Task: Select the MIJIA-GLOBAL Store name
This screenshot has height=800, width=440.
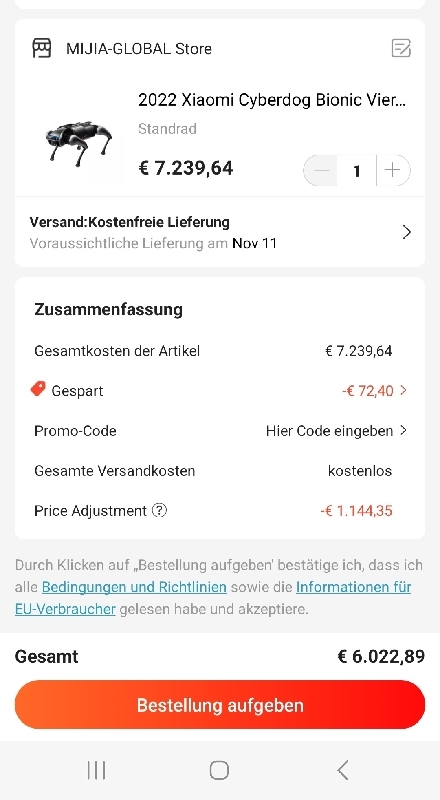Action: click(x=139, y=49)
